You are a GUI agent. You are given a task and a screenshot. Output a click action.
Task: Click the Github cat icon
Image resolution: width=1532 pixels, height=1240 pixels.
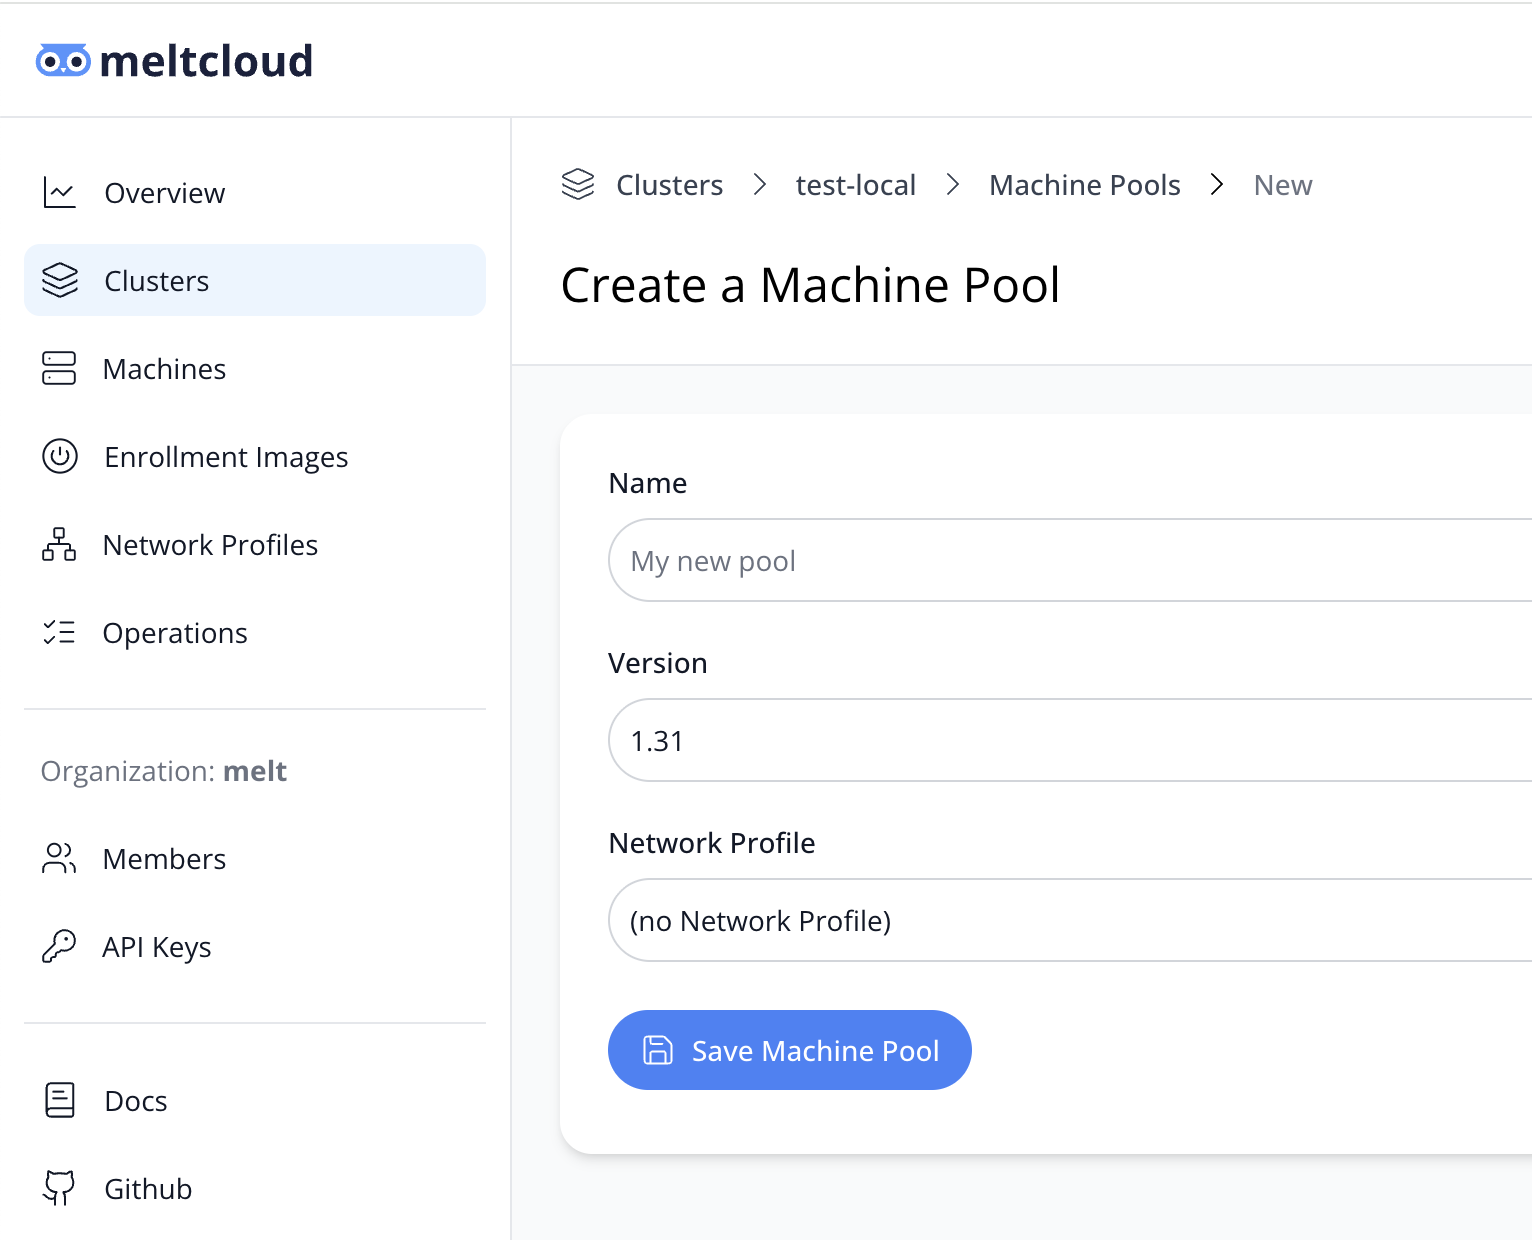tap(60, 1188)
